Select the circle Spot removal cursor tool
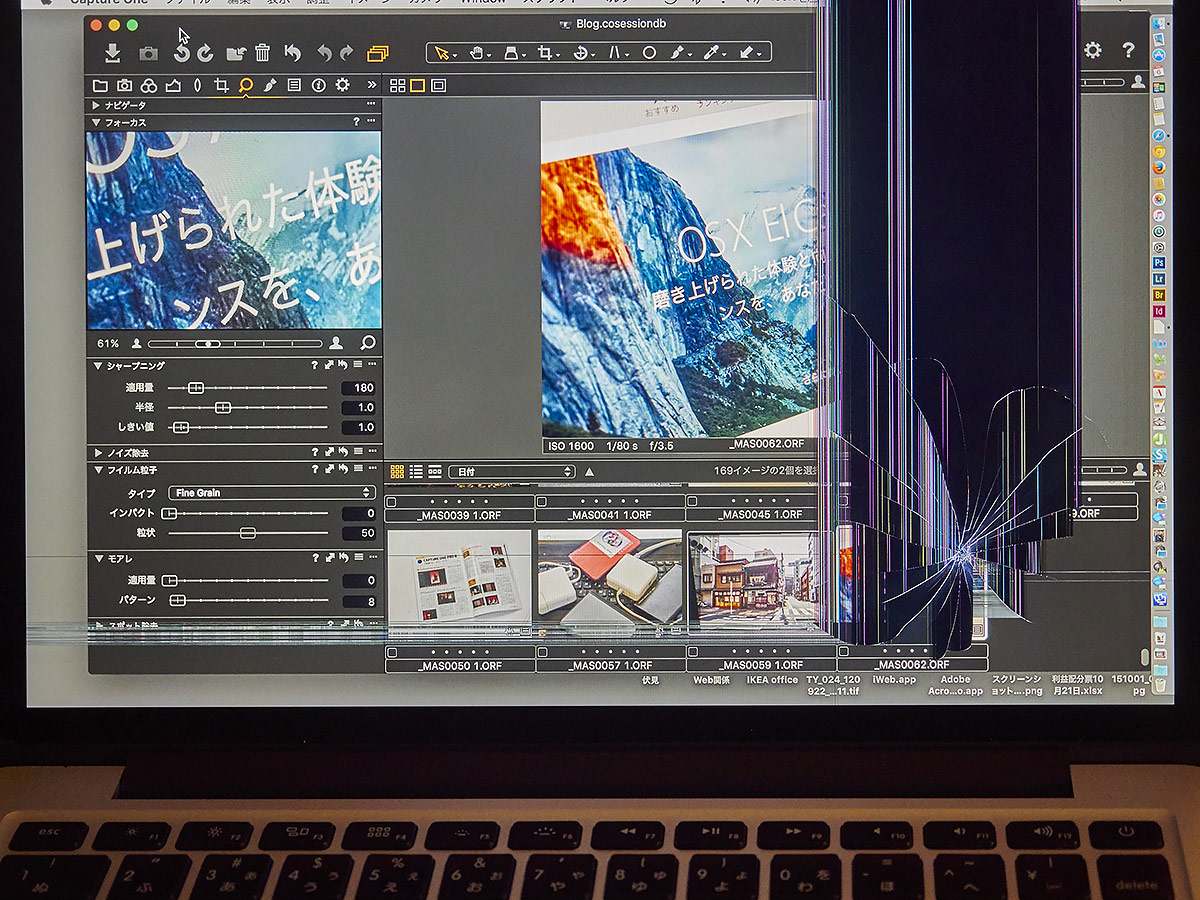This screenshot has width=1200, height=900. coord(649,53)
